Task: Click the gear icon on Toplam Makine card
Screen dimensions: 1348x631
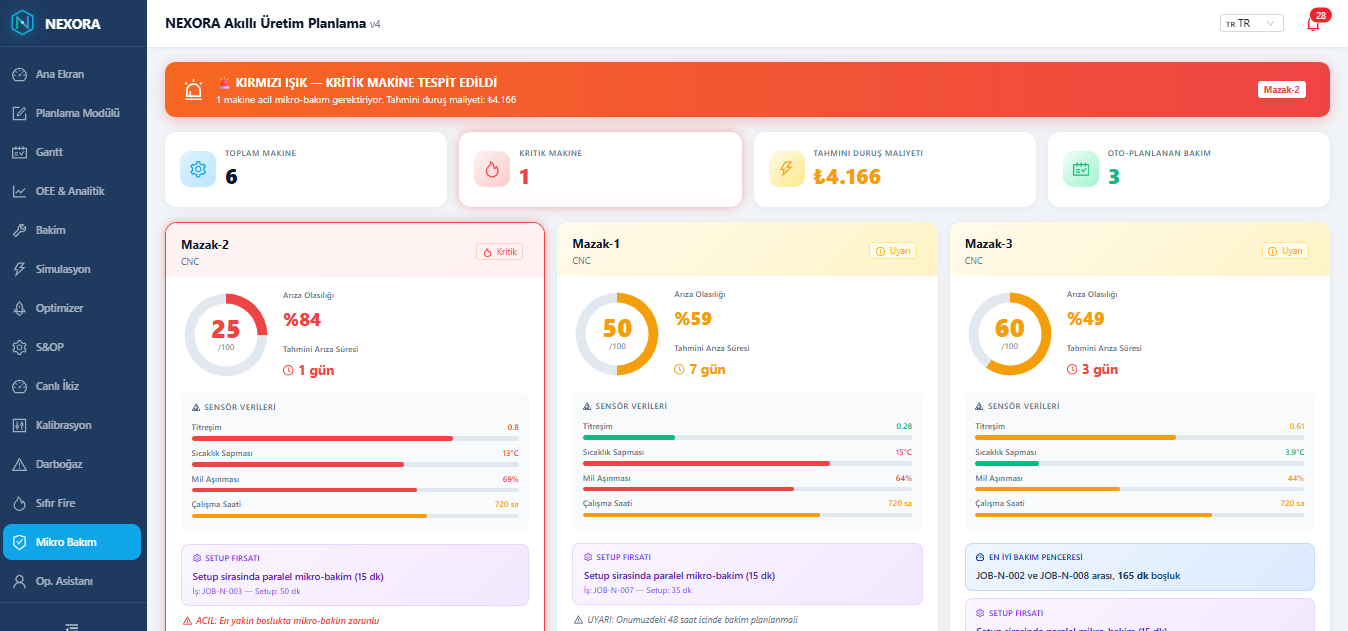Action: [198, 170]
